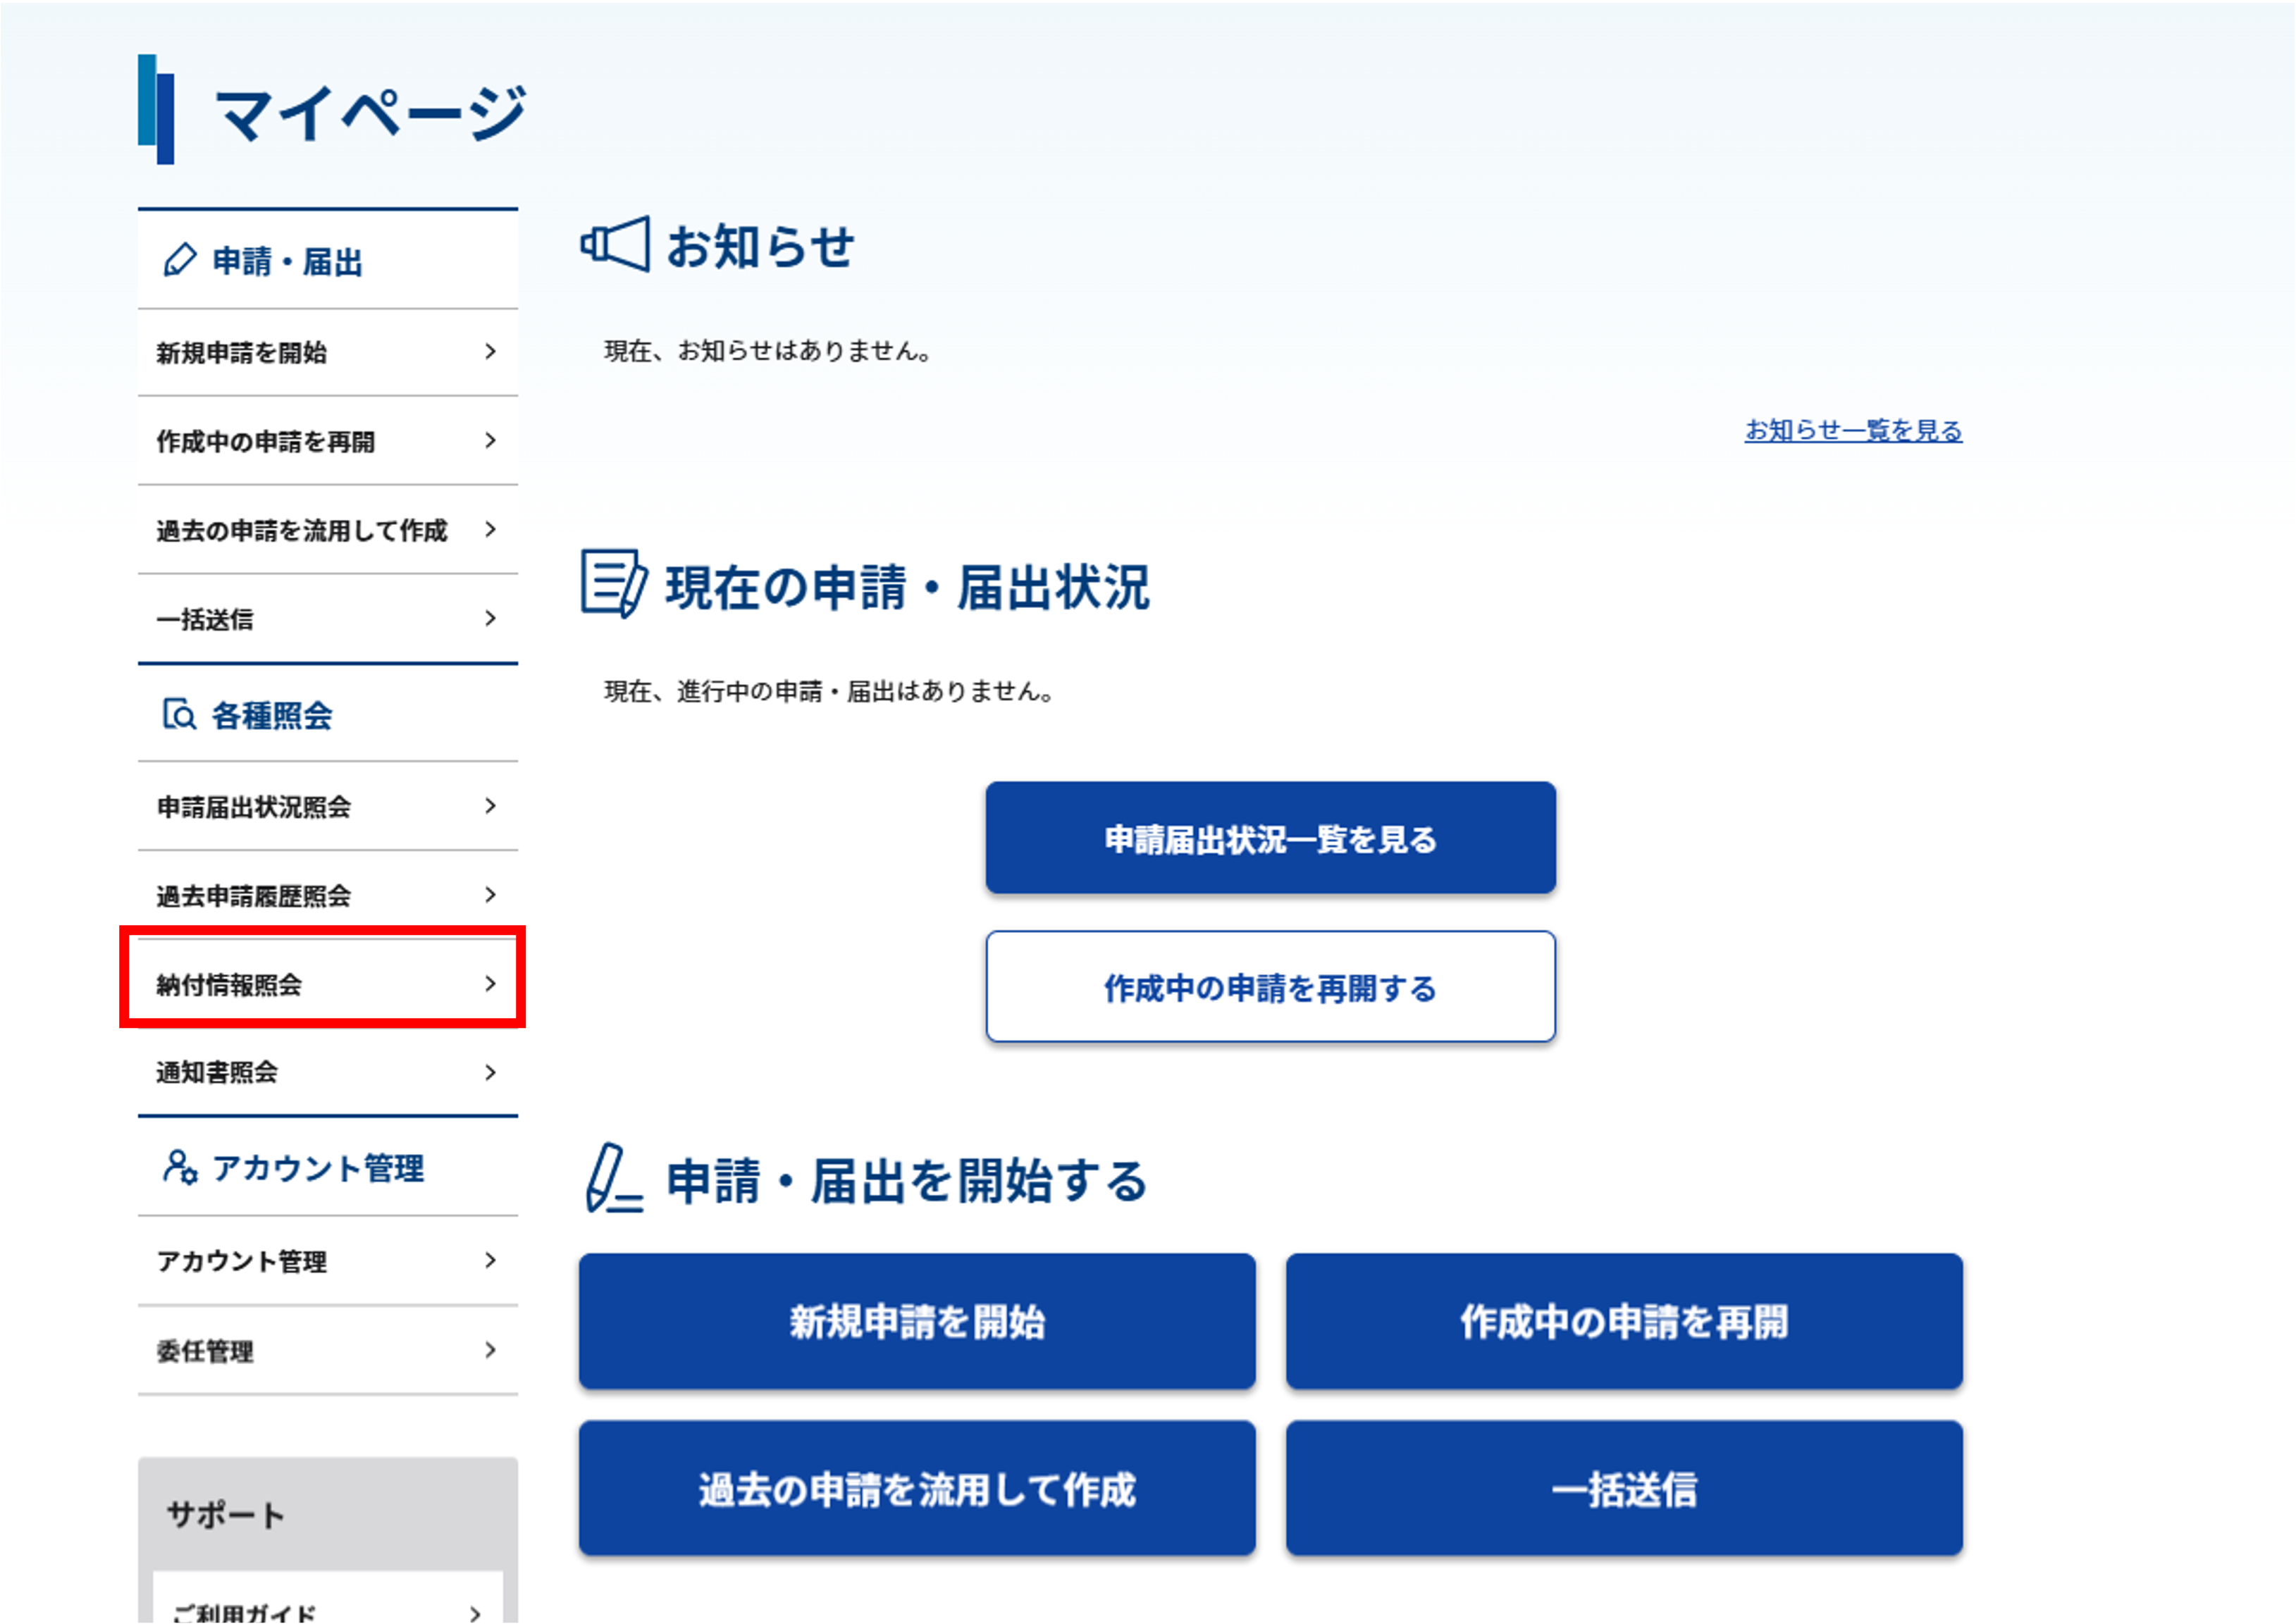Click the large 過去の申請を流用して作成 button
The height and width of the screenshot is (1624, 2296).
[917, 1488]
